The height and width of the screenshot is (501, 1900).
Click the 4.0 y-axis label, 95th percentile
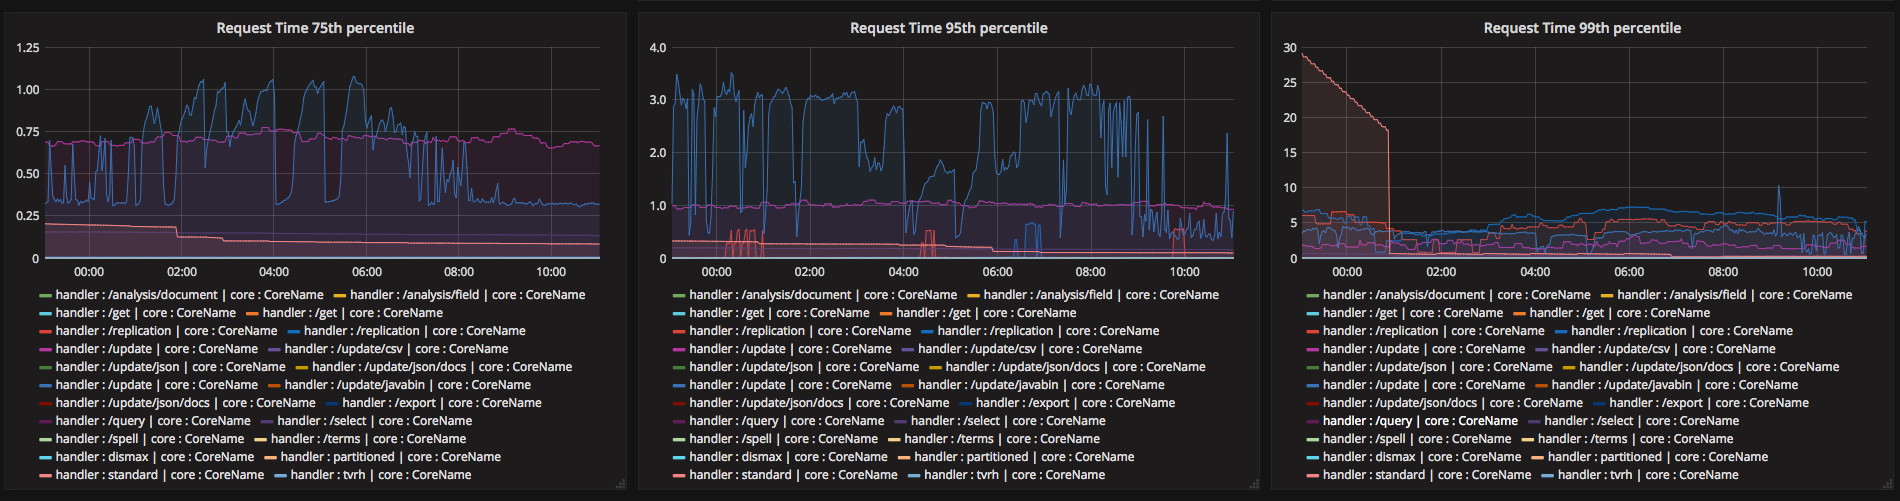pyautogui.click(x=657, y=48)
